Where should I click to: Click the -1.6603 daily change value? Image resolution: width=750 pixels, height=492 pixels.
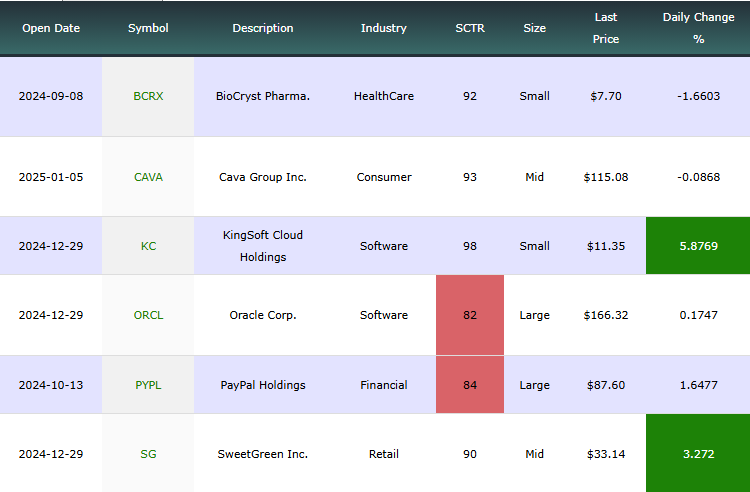[698, 96]
